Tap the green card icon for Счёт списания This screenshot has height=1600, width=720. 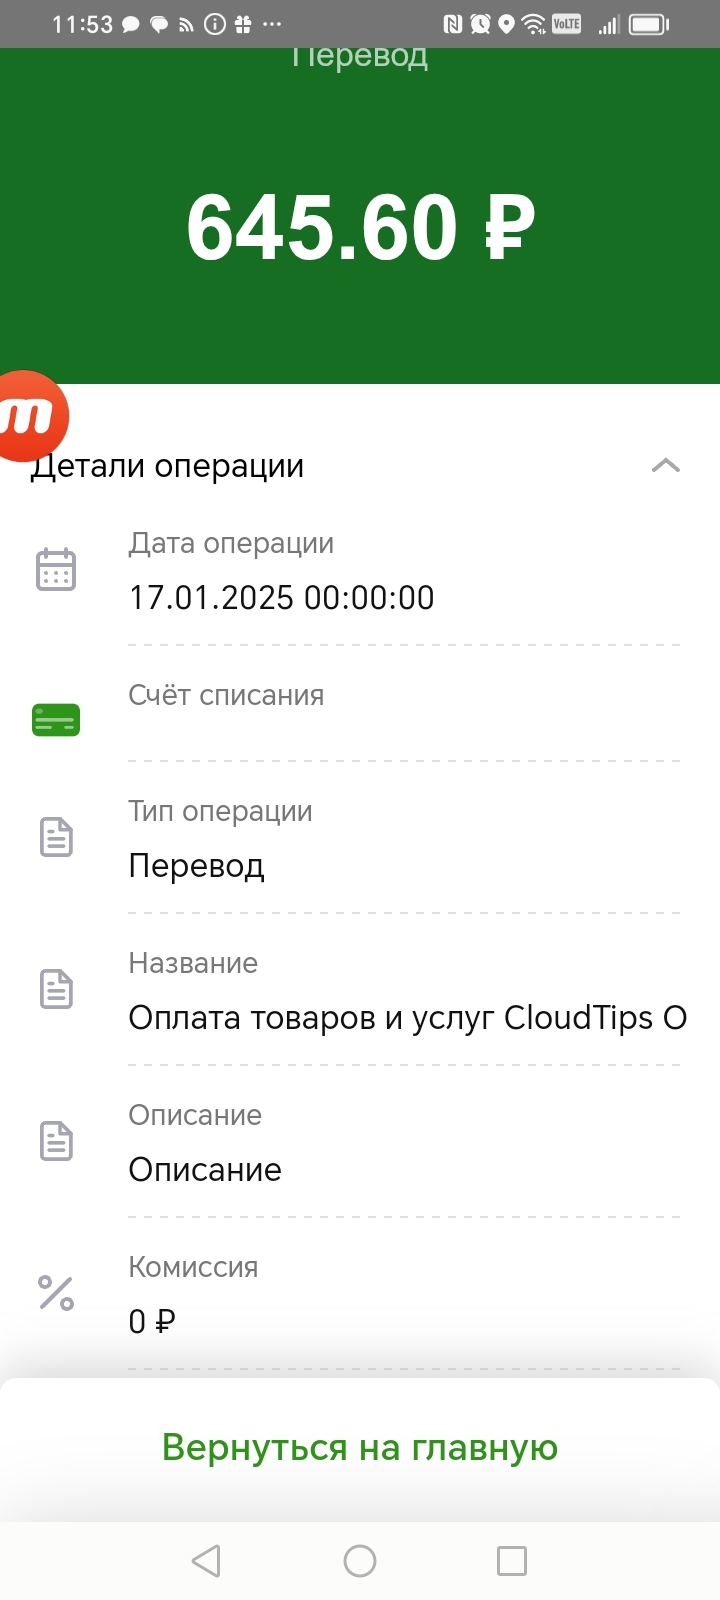[x=56, y=720]
